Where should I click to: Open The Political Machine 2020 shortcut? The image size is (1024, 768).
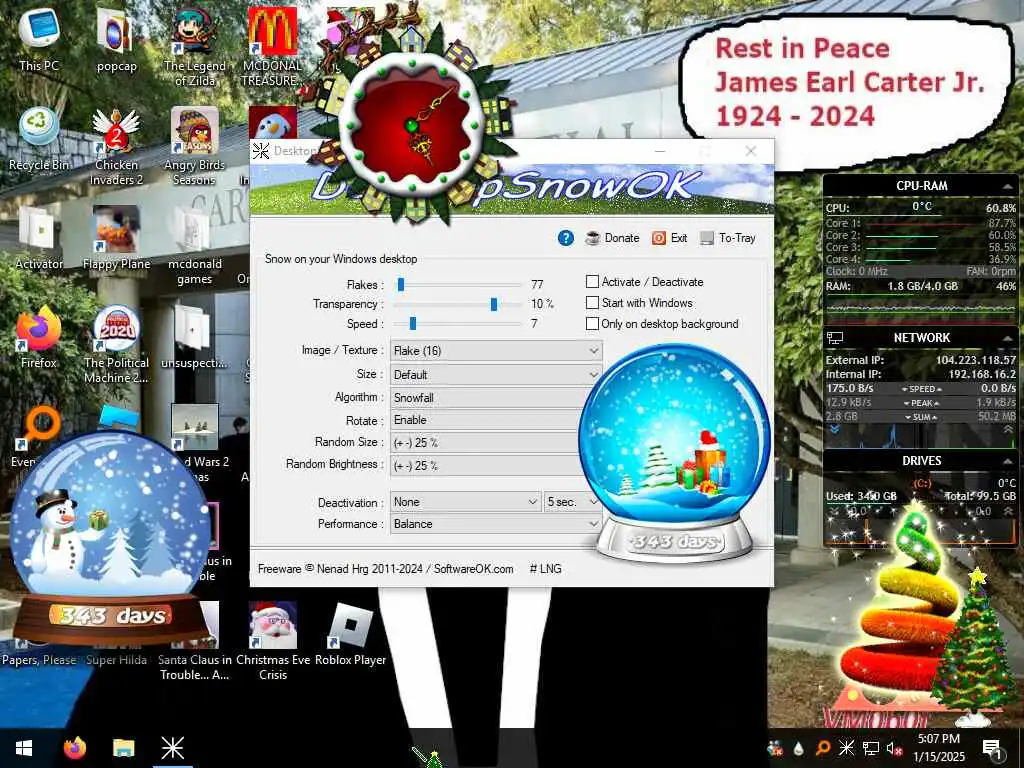(116, 345)
